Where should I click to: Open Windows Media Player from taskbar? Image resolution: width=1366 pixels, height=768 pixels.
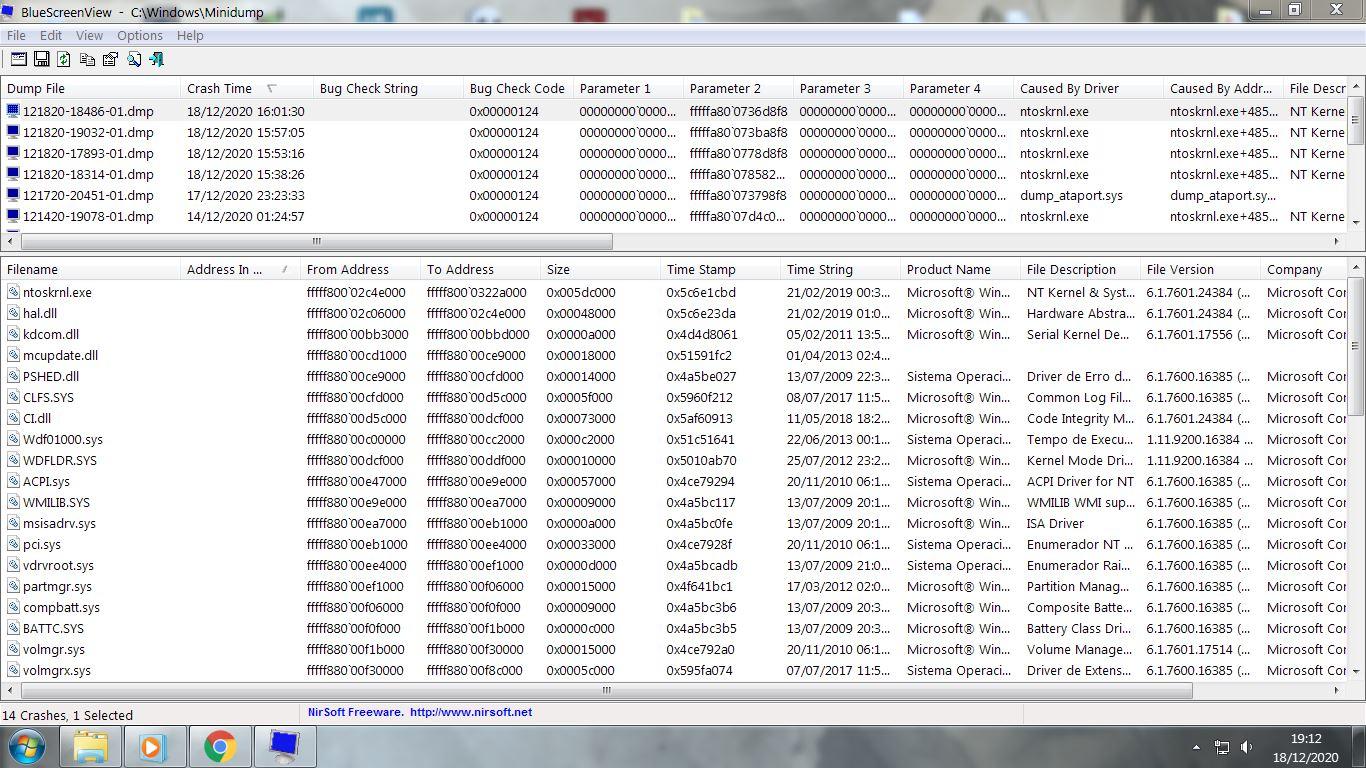pos(154,747)
